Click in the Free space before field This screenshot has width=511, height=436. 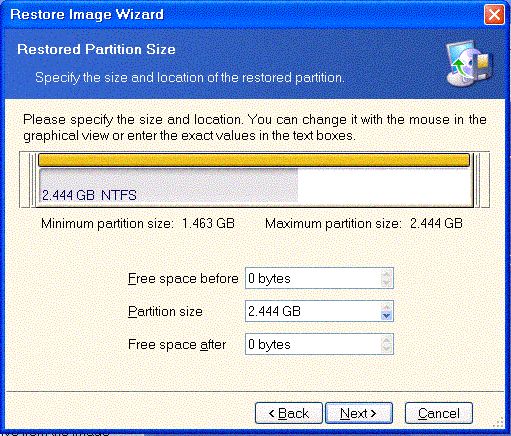click(313, 278)
